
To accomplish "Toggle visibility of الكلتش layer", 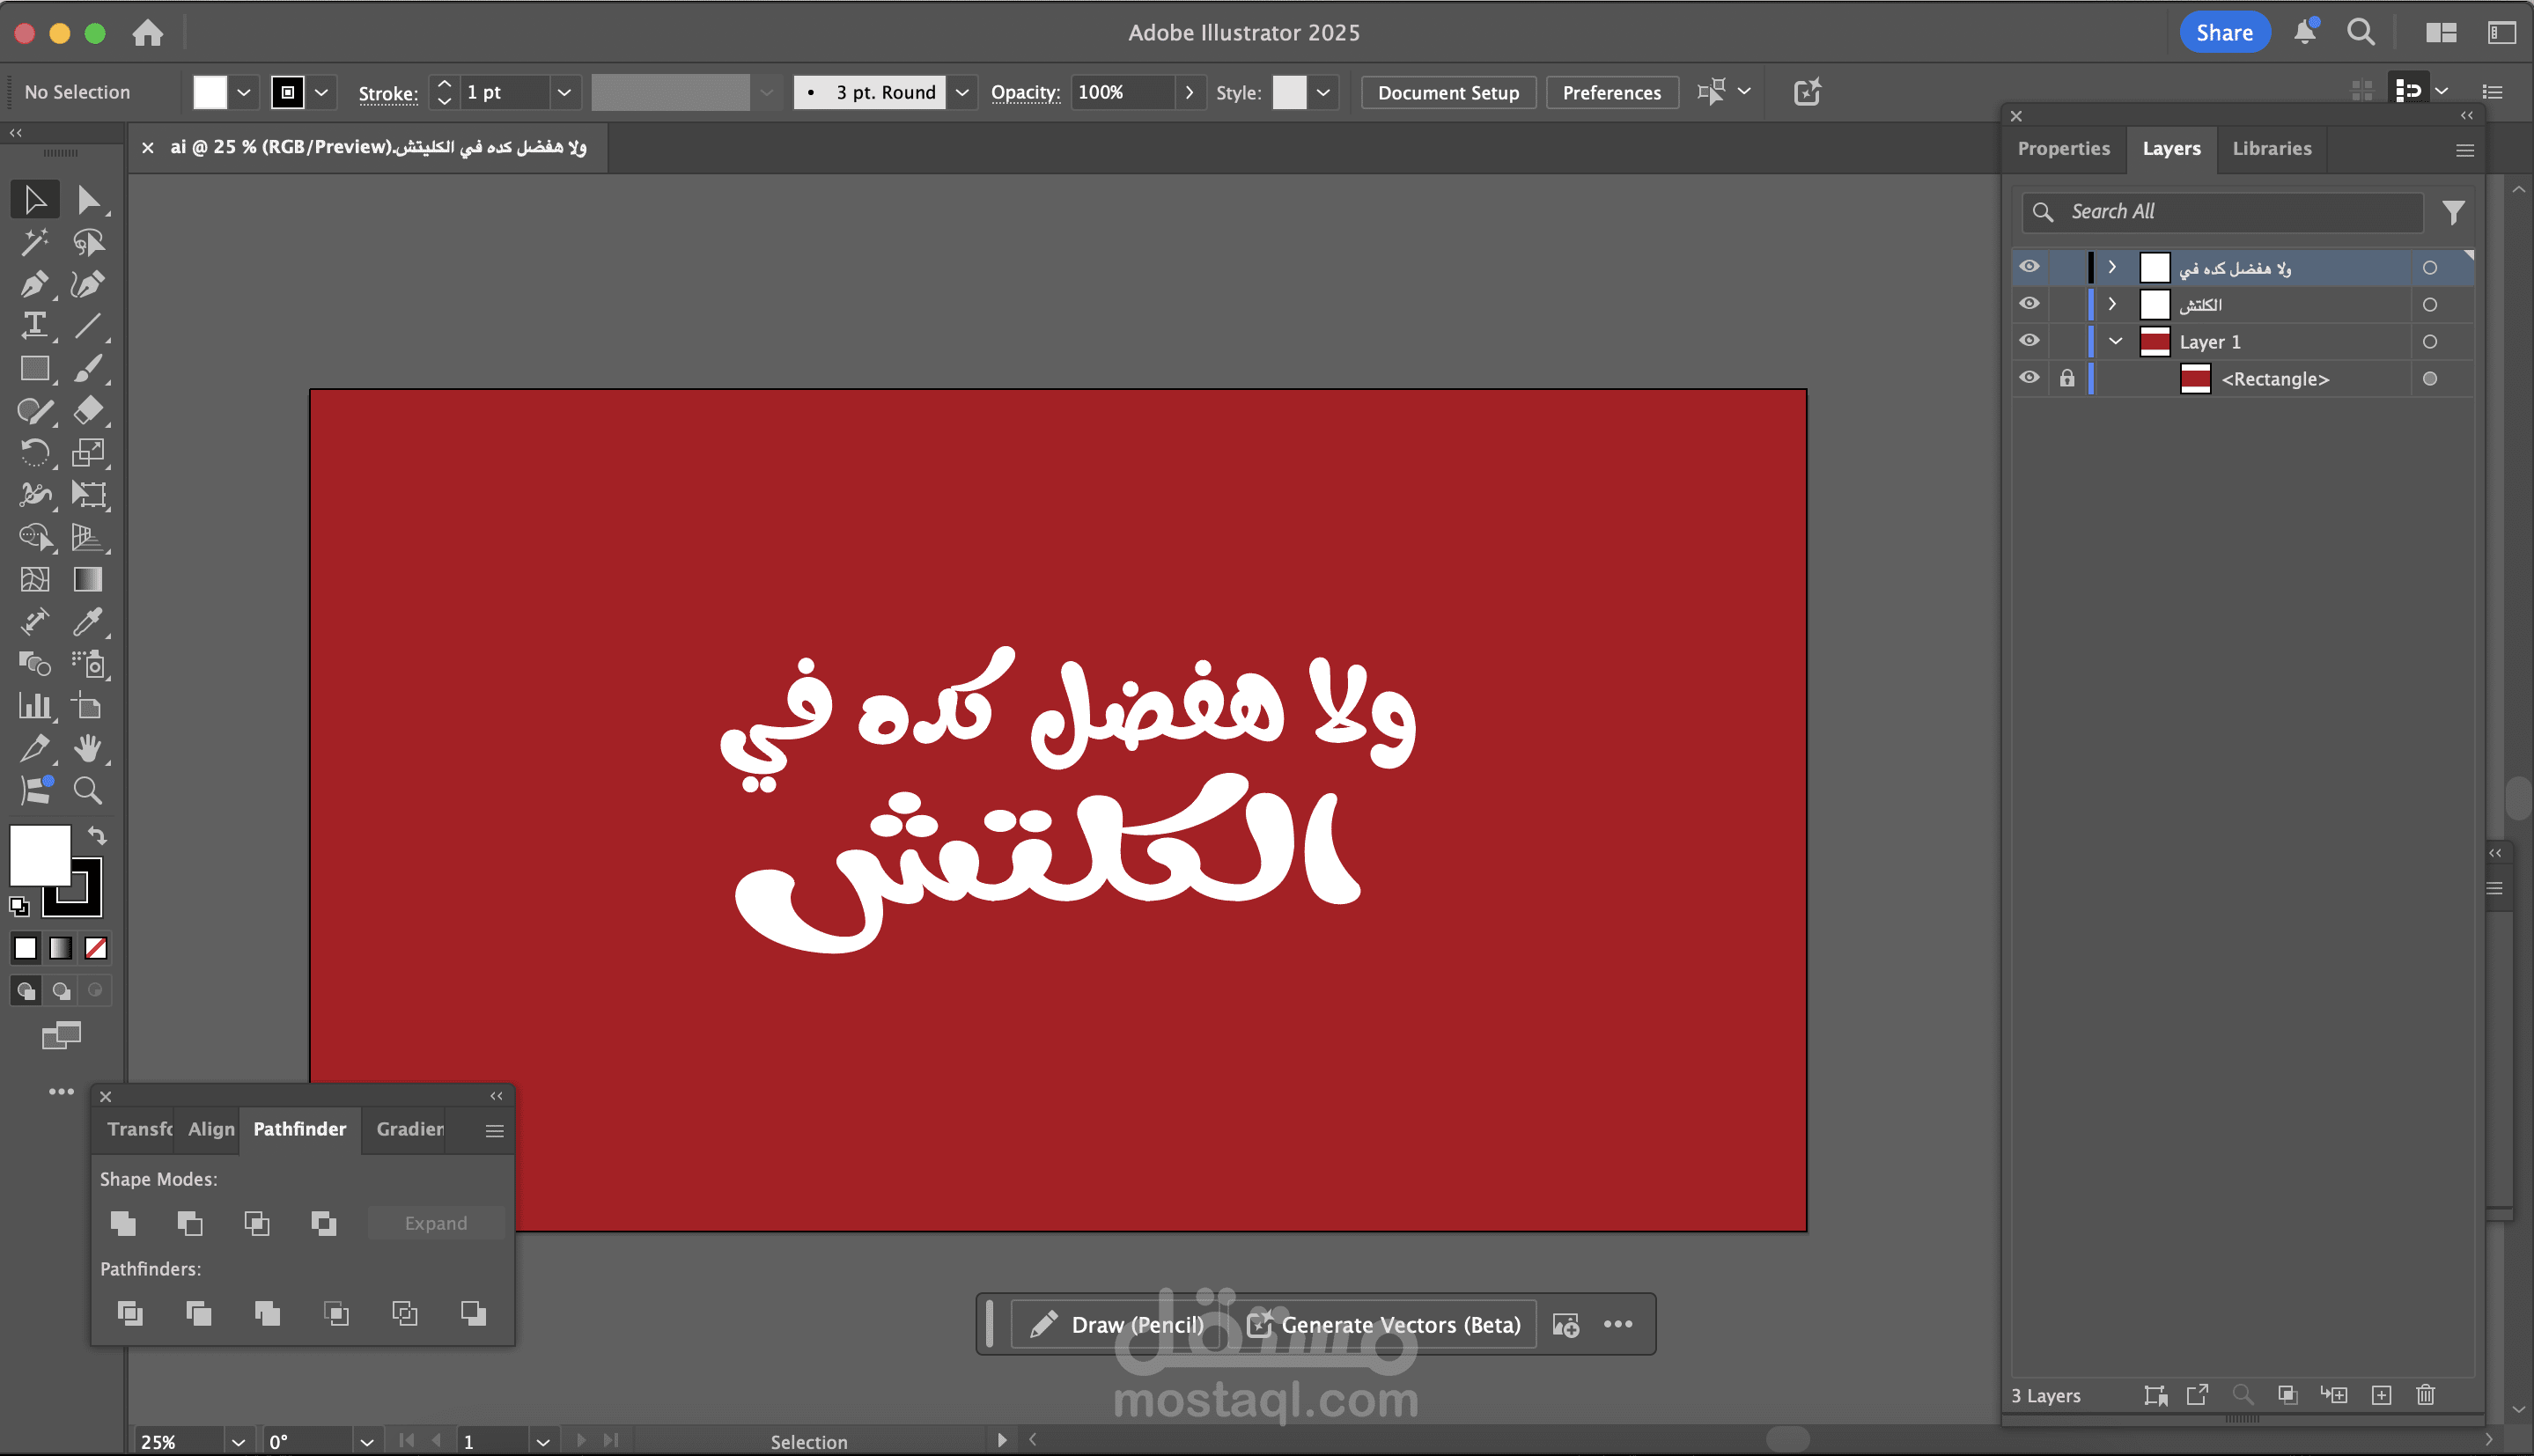I will pyautogui.click(x=2029, y=304).
